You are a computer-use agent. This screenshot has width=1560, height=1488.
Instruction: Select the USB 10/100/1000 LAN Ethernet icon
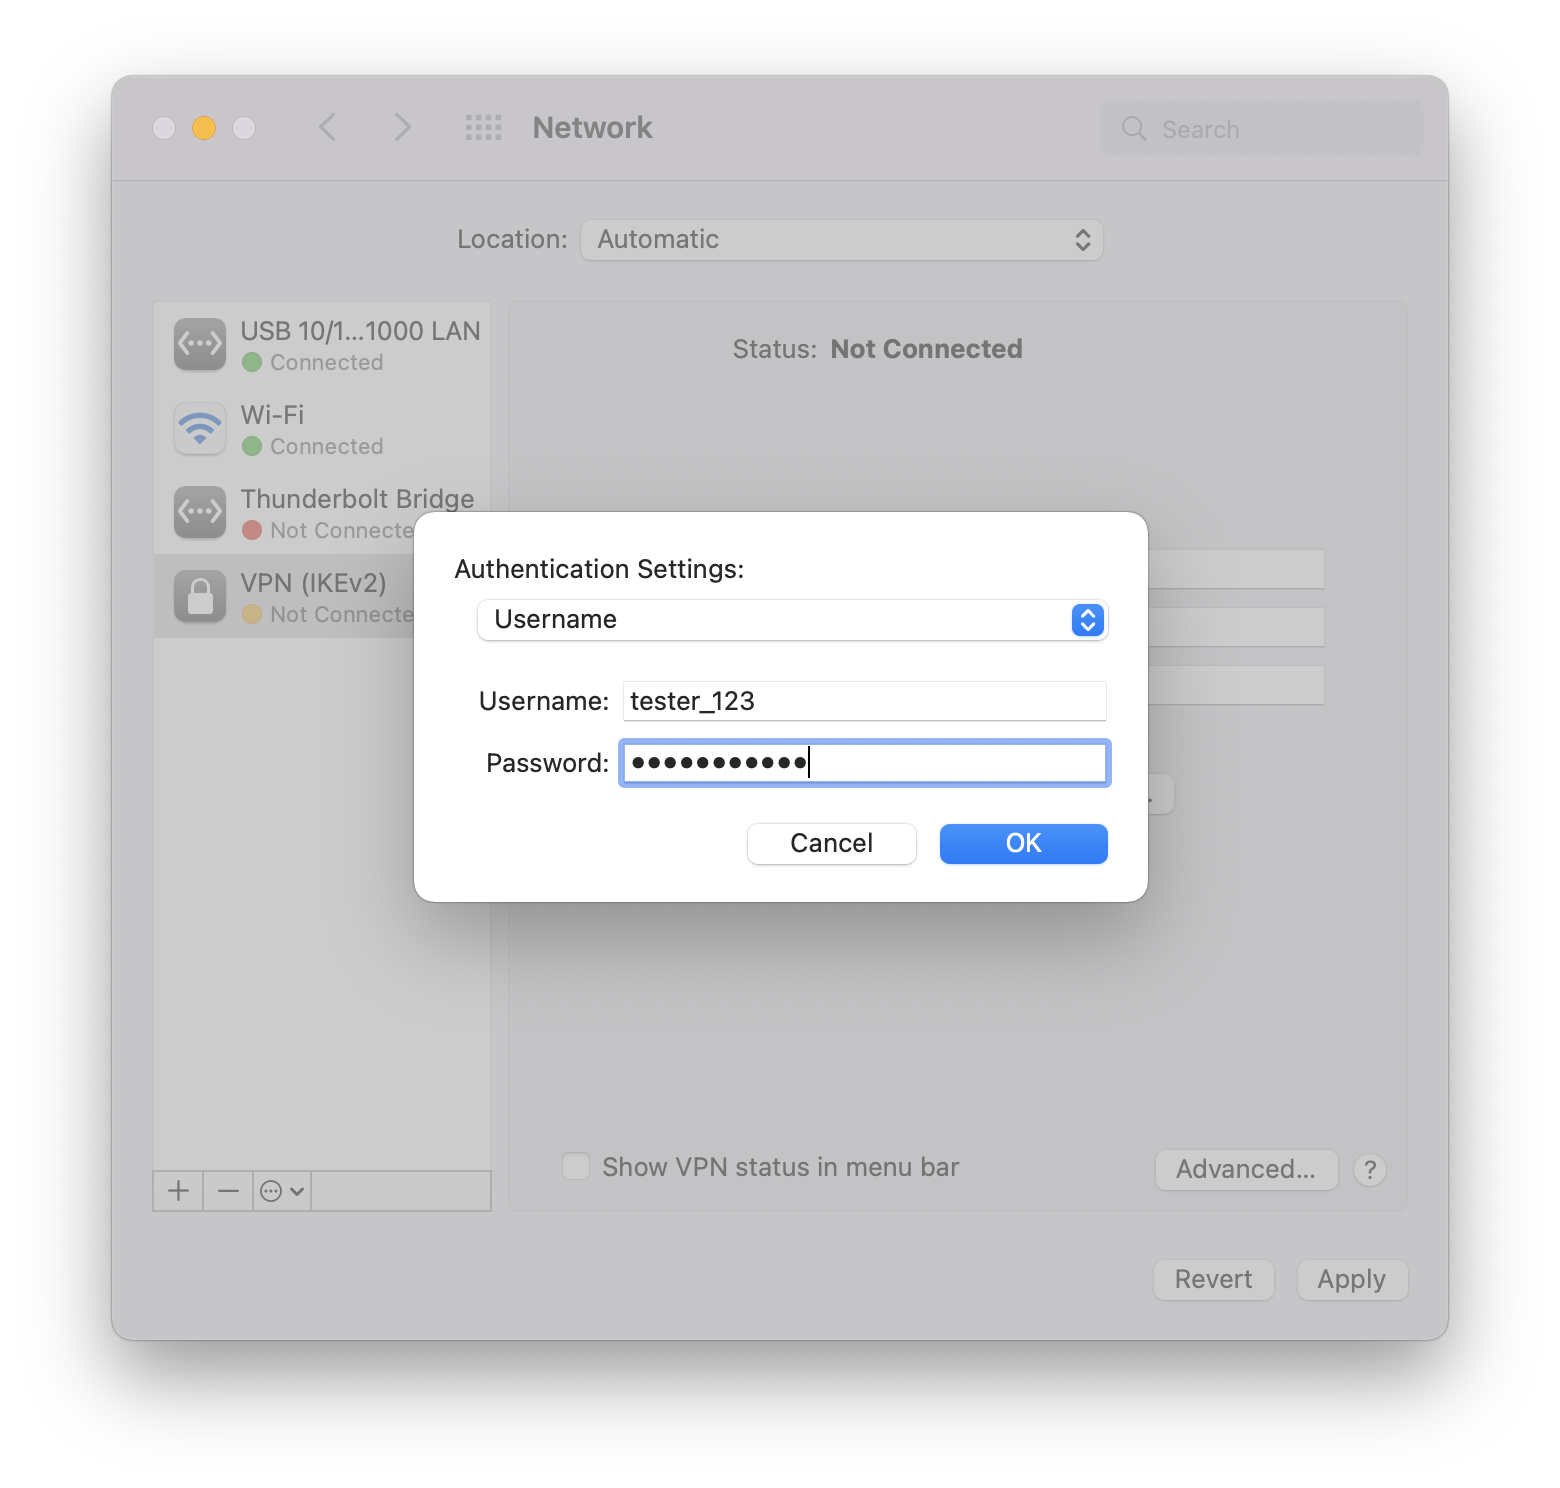coord(200,344)
